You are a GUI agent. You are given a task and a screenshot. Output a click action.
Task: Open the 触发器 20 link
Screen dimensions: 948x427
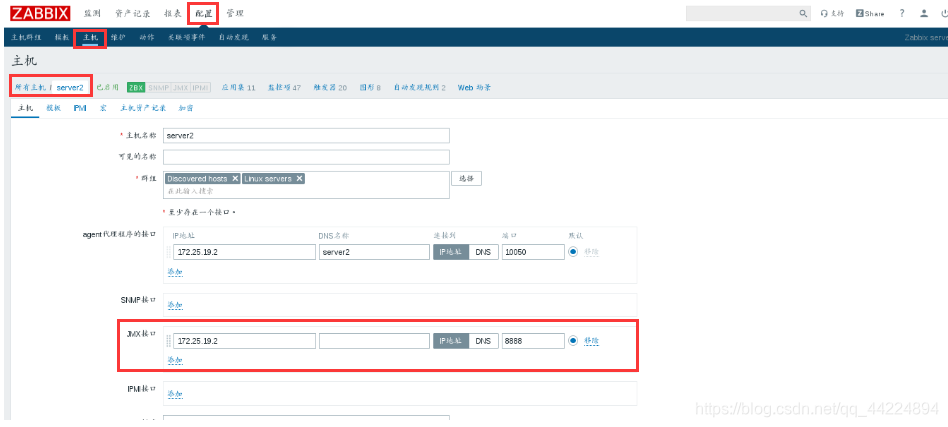point(330,87)
